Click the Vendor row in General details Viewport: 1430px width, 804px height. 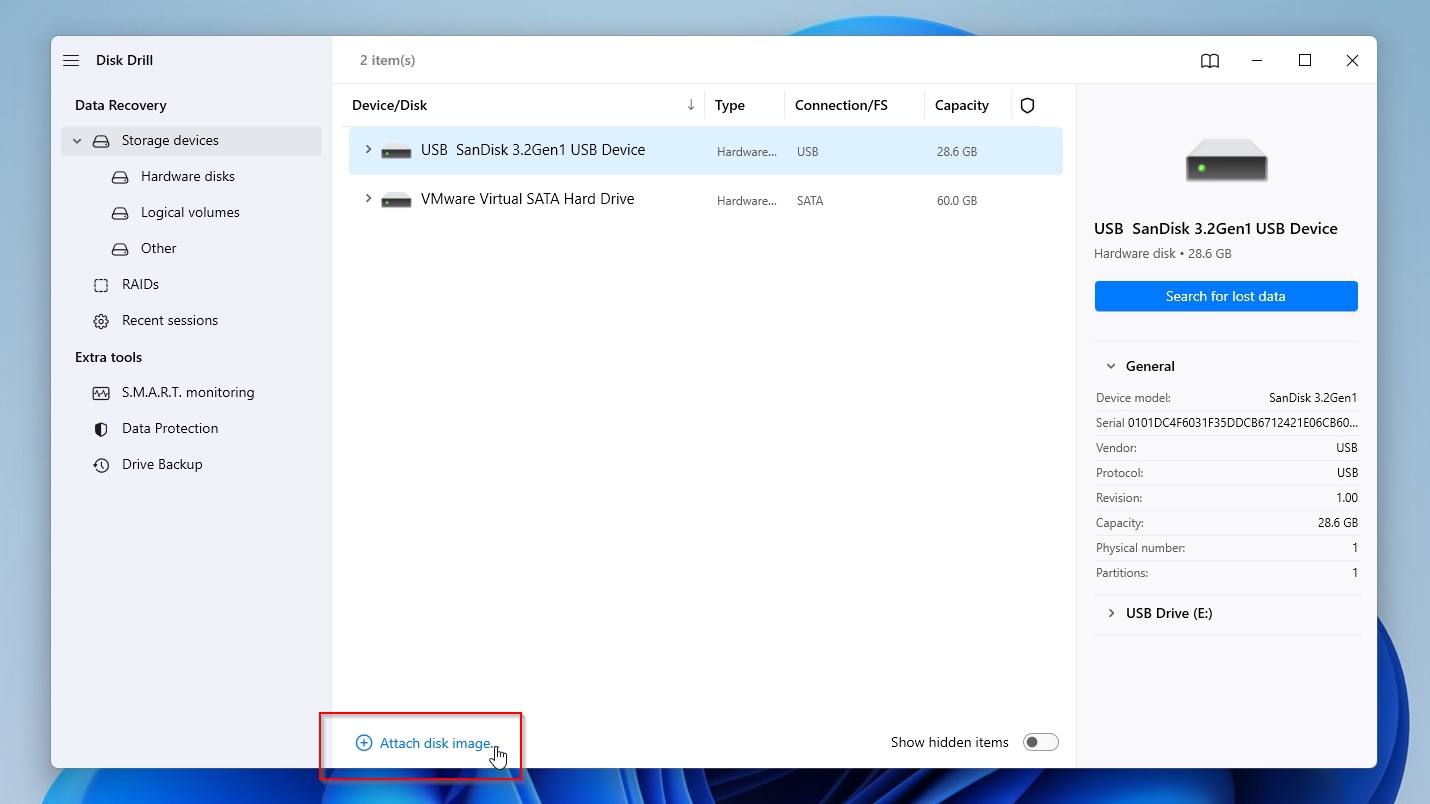pyautogui.click(x=1227, y=448)
